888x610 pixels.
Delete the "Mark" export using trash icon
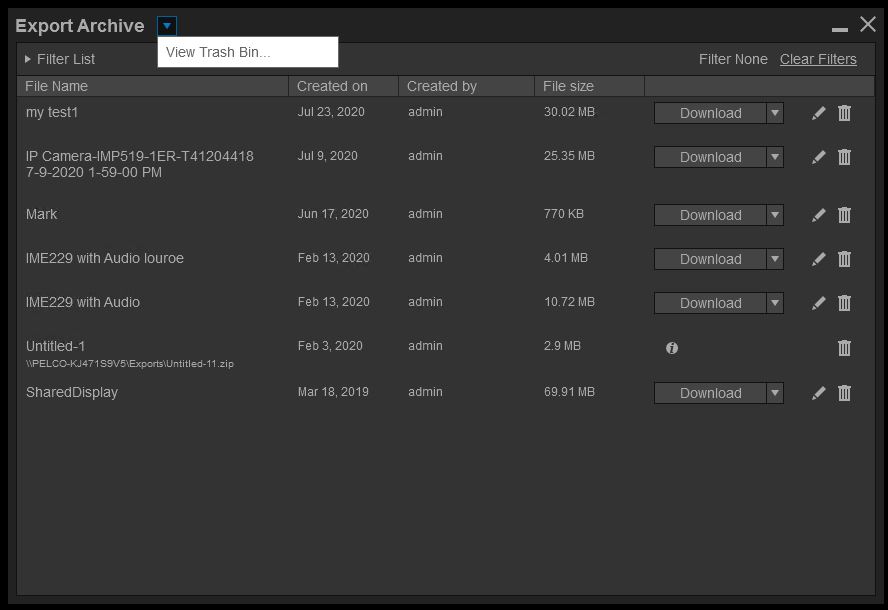point(844,215)
